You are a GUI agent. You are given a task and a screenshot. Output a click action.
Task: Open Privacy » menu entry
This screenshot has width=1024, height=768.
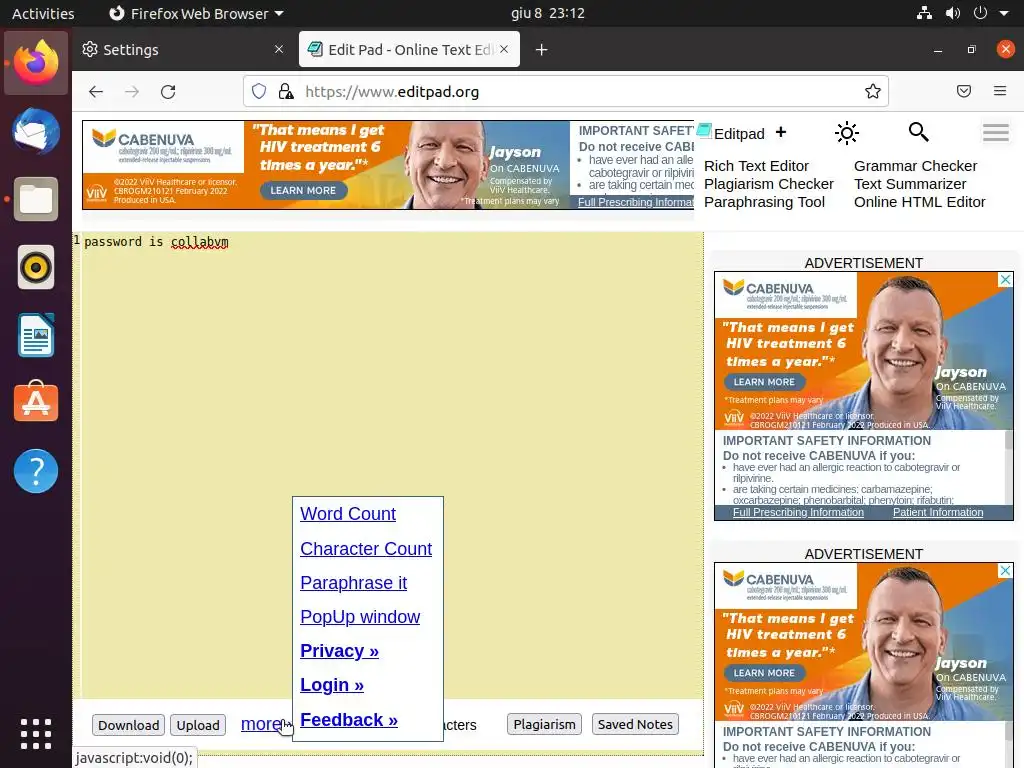339,651
